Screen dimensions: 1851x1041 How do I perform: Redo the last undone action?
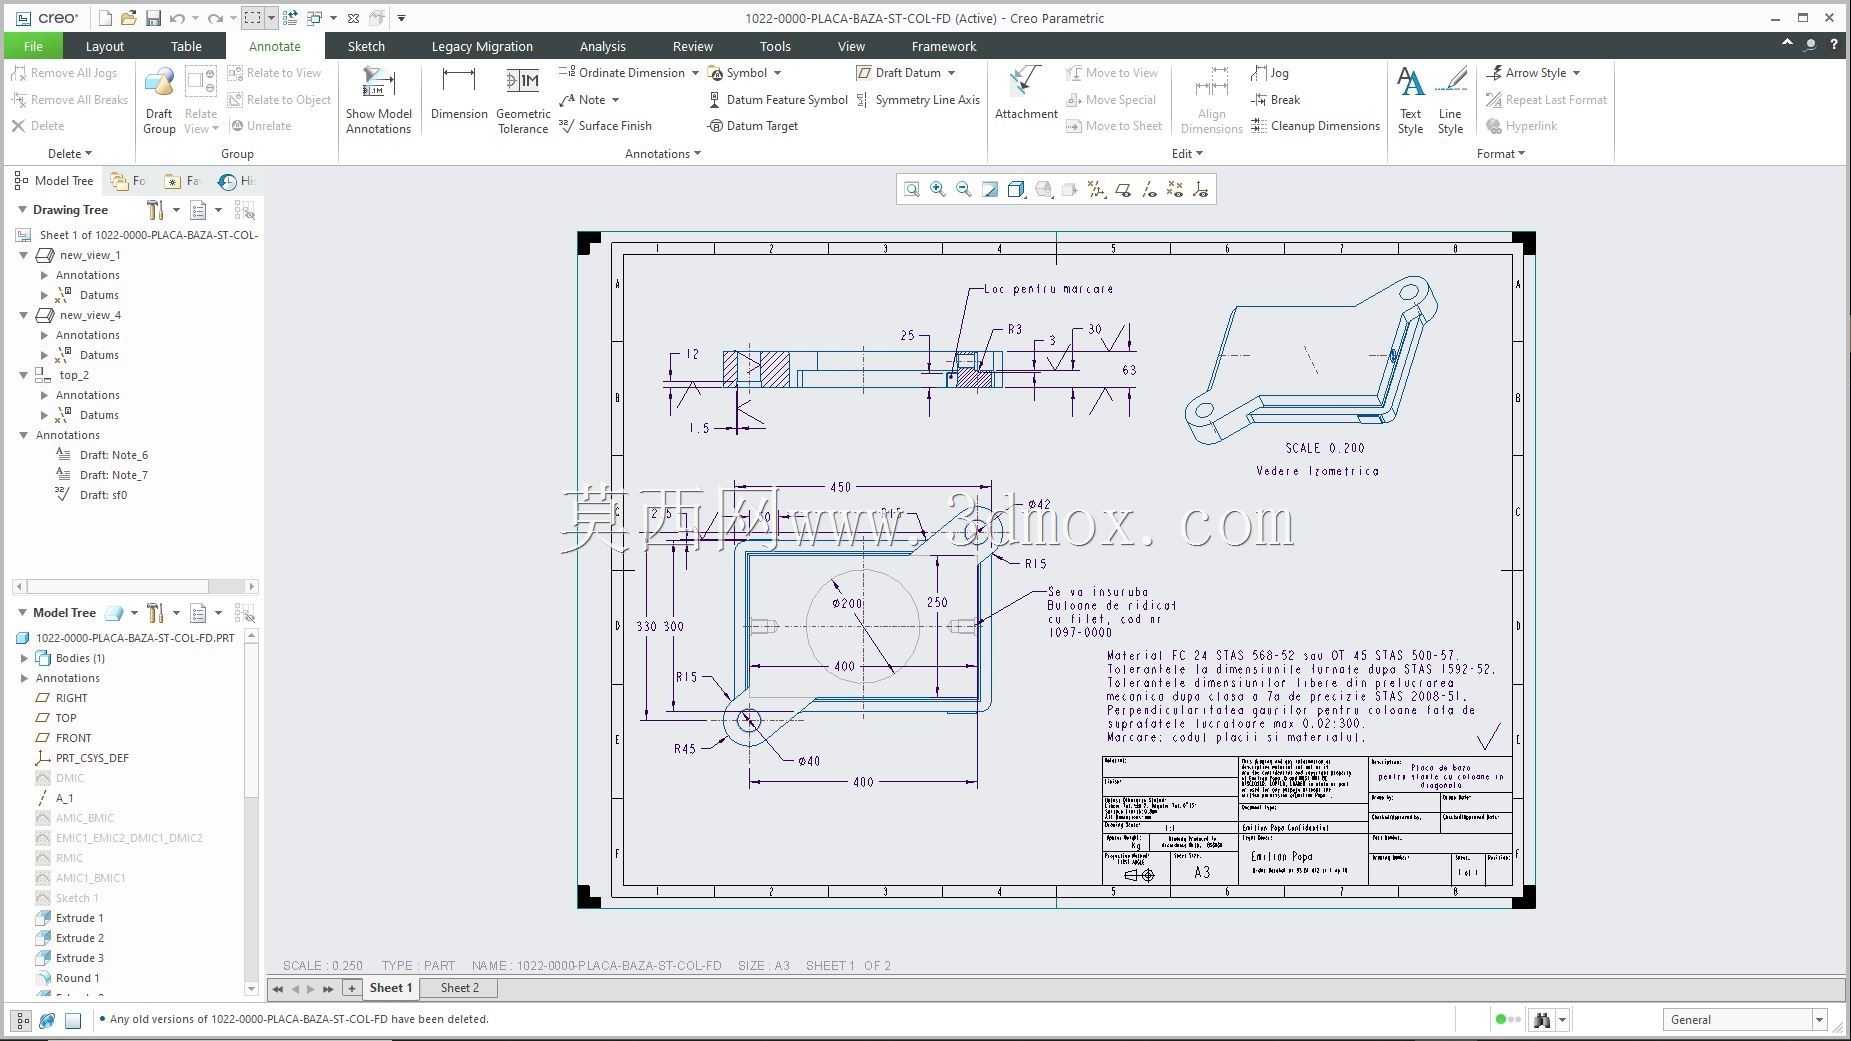pos(214,18)
